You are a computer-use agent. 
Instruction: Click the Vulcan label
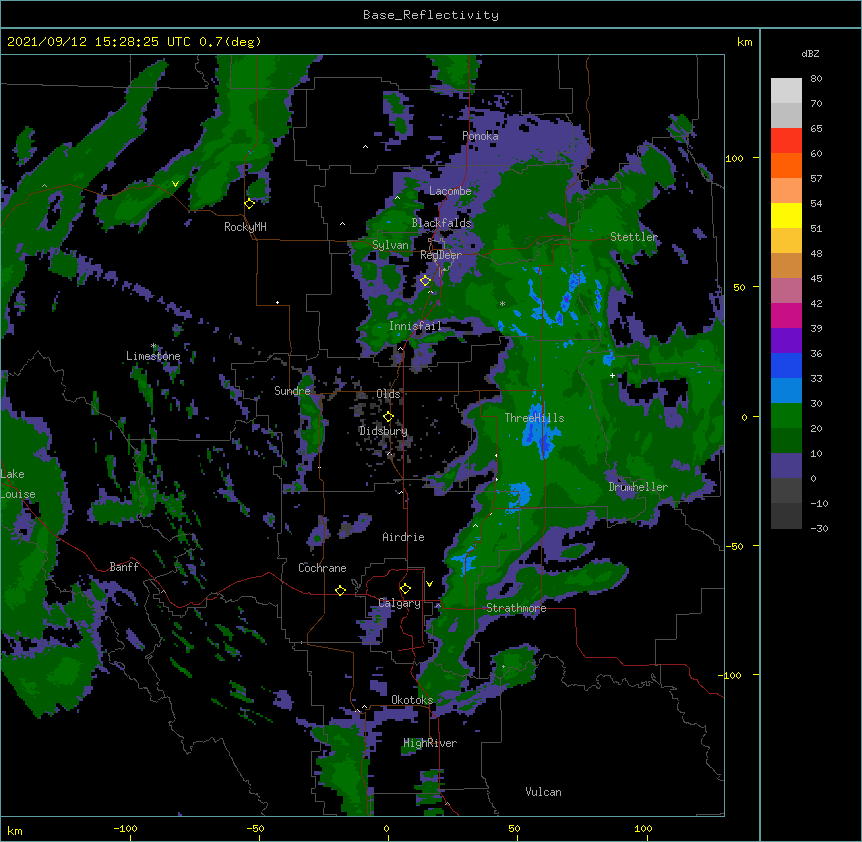(543, 792)
